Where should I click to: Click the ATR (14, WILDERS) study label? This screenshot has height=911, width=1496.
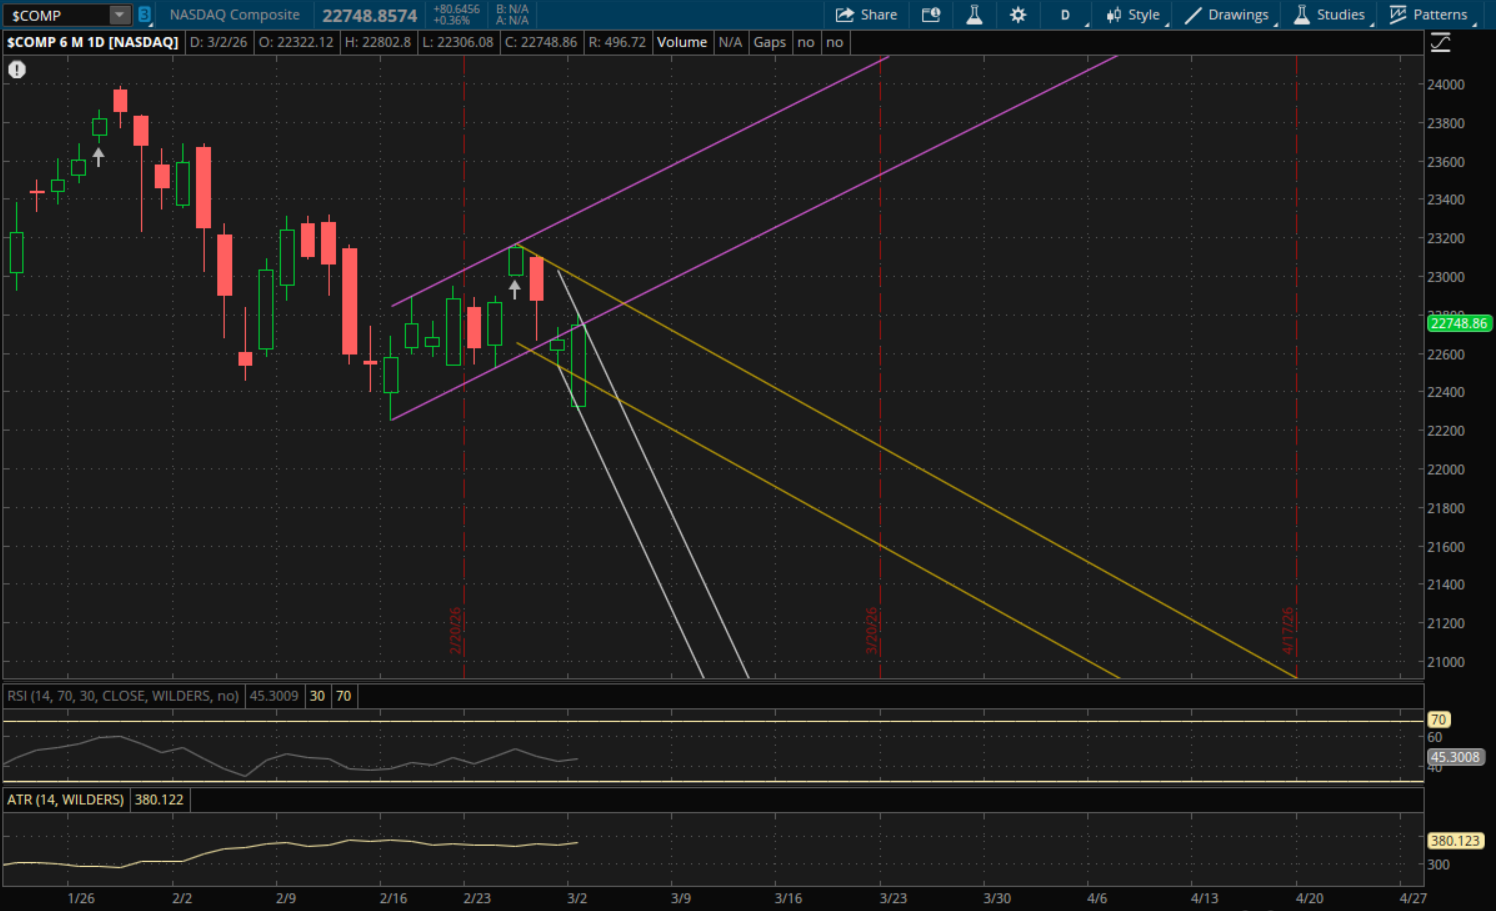(66, 800)
